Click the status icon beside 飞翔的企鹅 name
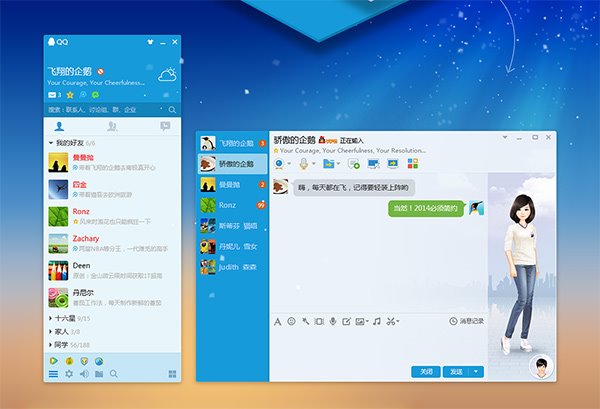 [x=100, y=71]
